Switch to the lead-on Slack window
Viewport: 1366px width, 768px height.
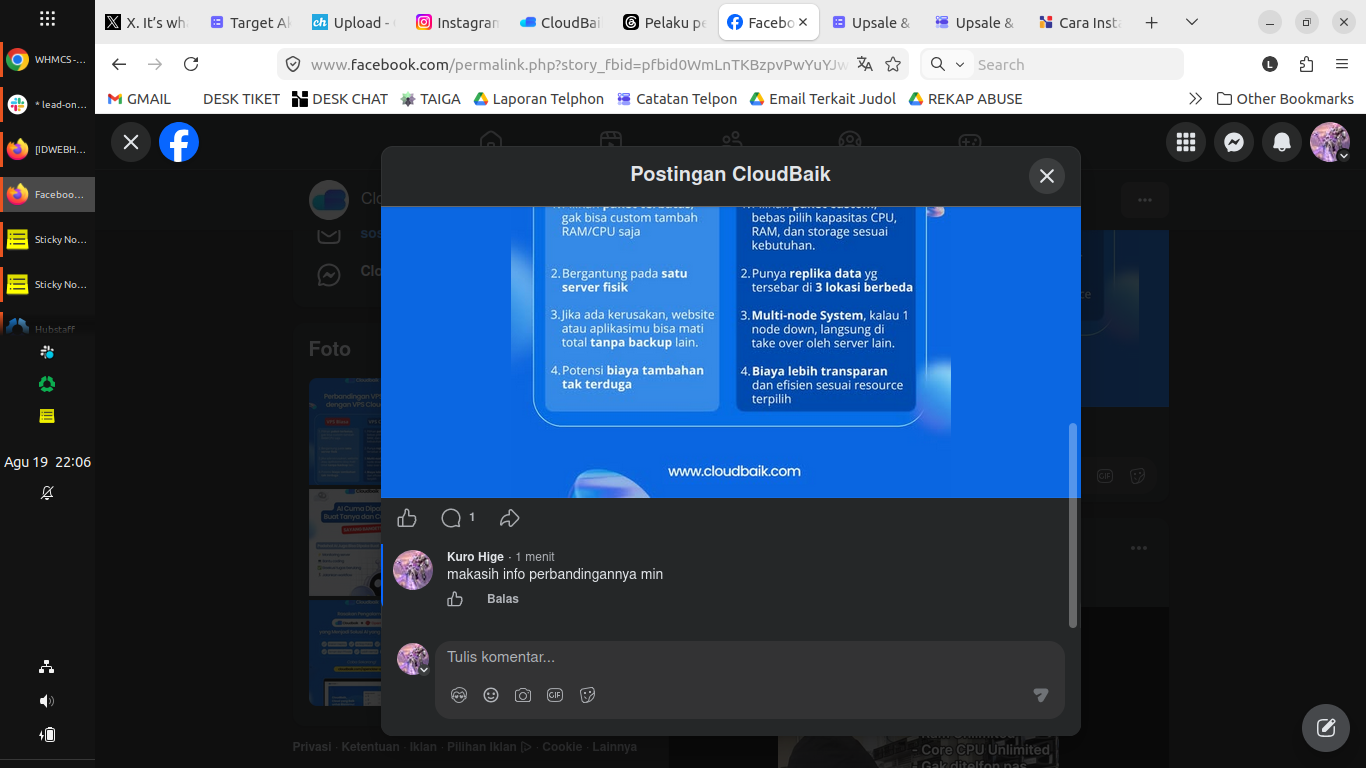click(x=47, y=104)
